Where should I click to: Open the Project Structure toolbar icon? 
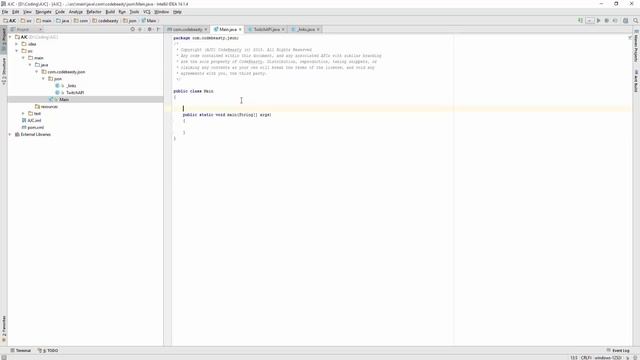point(625,20)
